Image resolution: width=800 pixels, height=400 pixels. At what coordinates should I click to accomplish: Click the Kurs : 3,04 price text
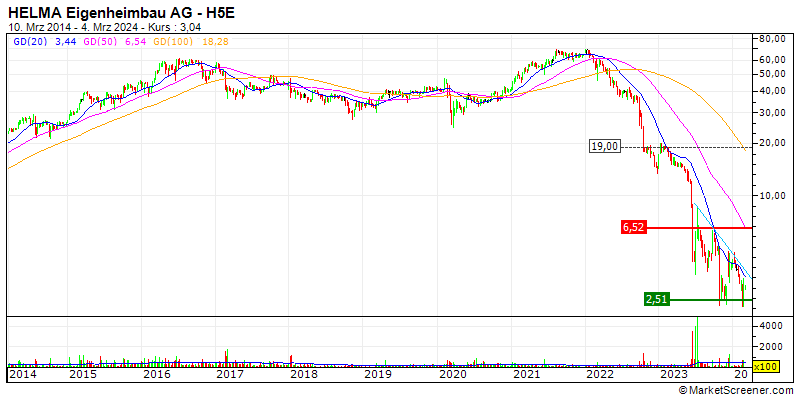click(175, 26)
